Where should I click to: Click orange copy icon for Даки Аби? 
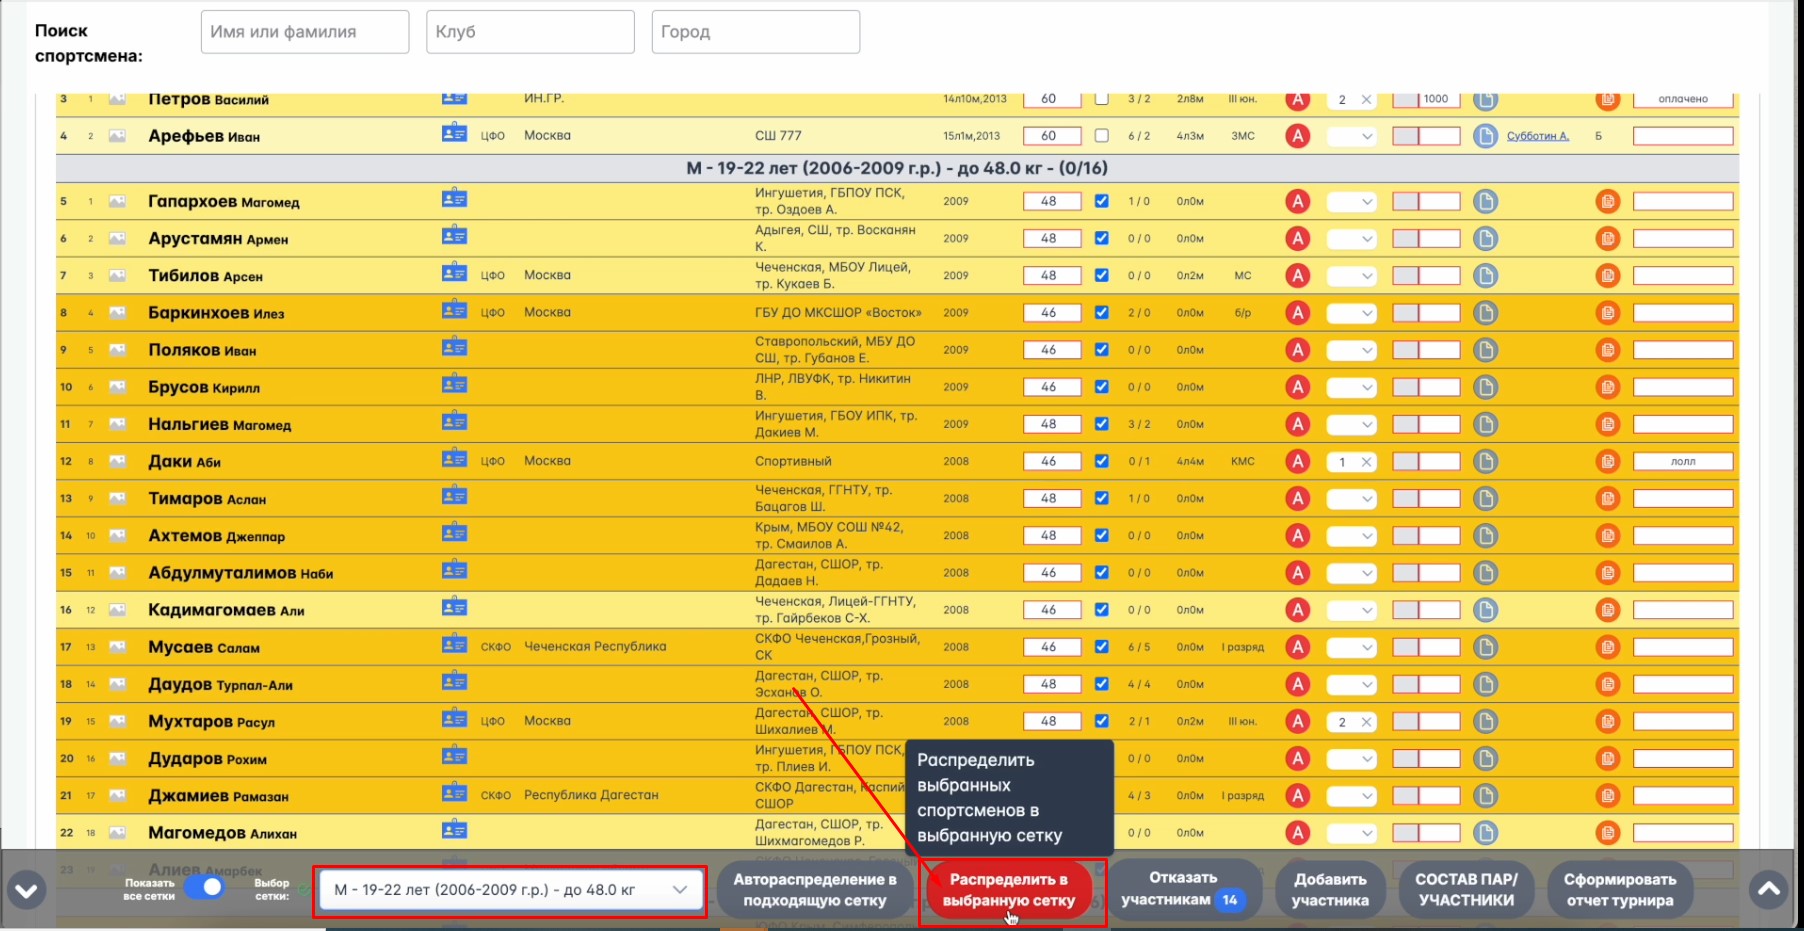pos(1607,462)
